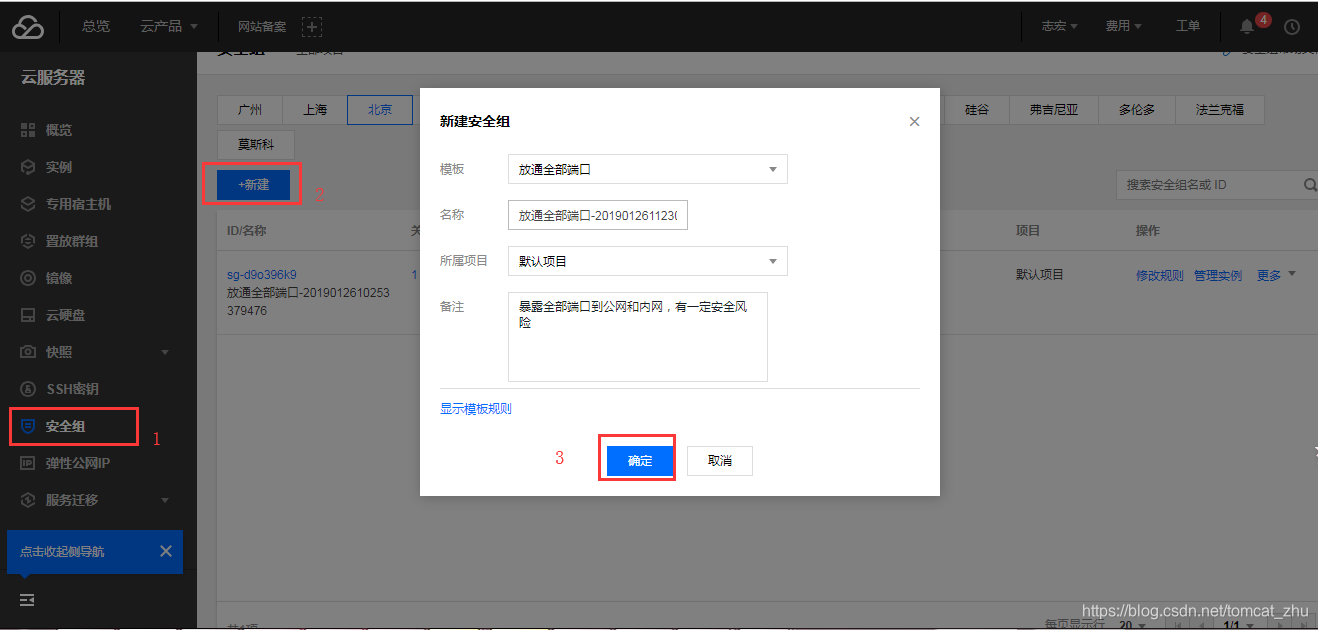
Task: Click the Tencent Cloud logo icon
Action: coord(28,27)
